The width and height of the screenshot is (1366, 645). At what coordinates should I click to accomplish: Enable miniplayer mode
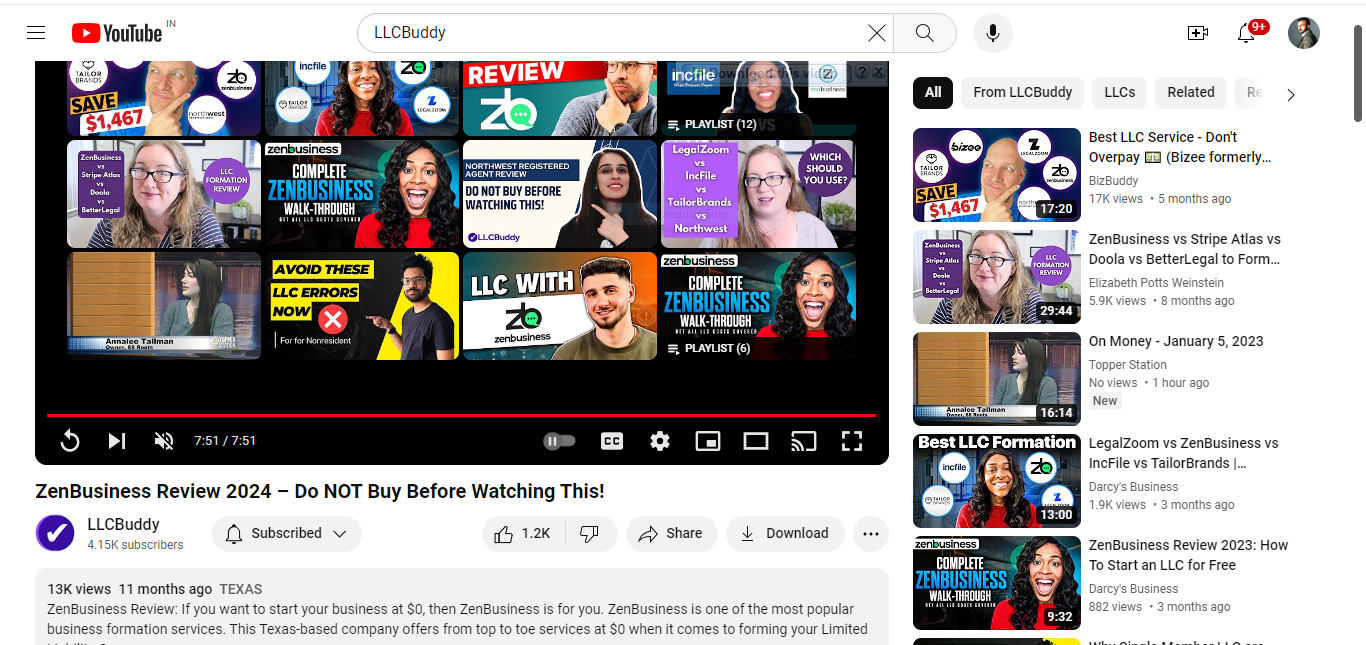(708, 441)
